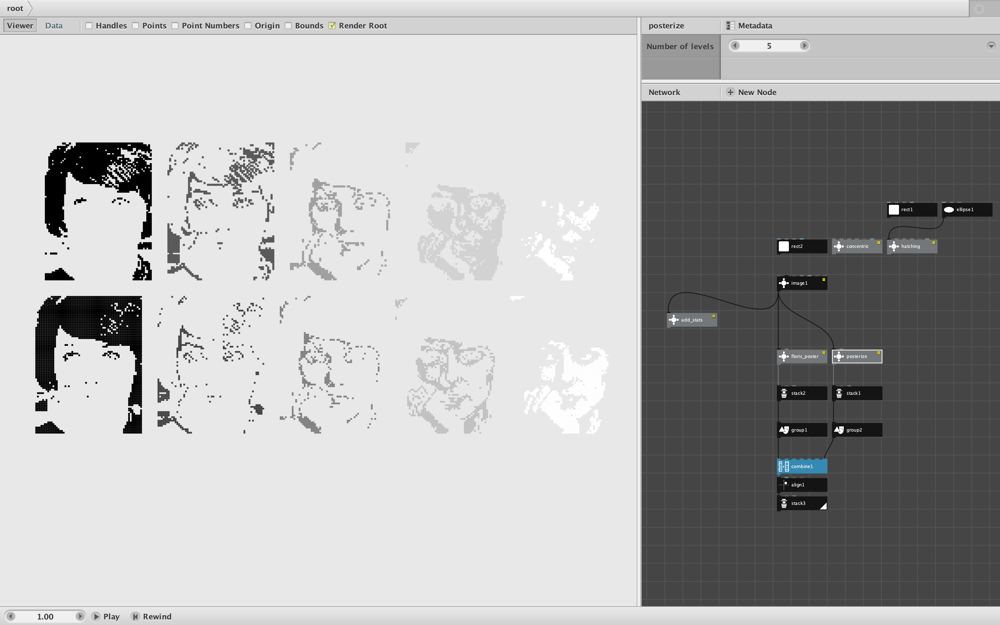Enable the Origin checkbox
The height and width of the screenshot is (625, 1000).
point(247,26)
